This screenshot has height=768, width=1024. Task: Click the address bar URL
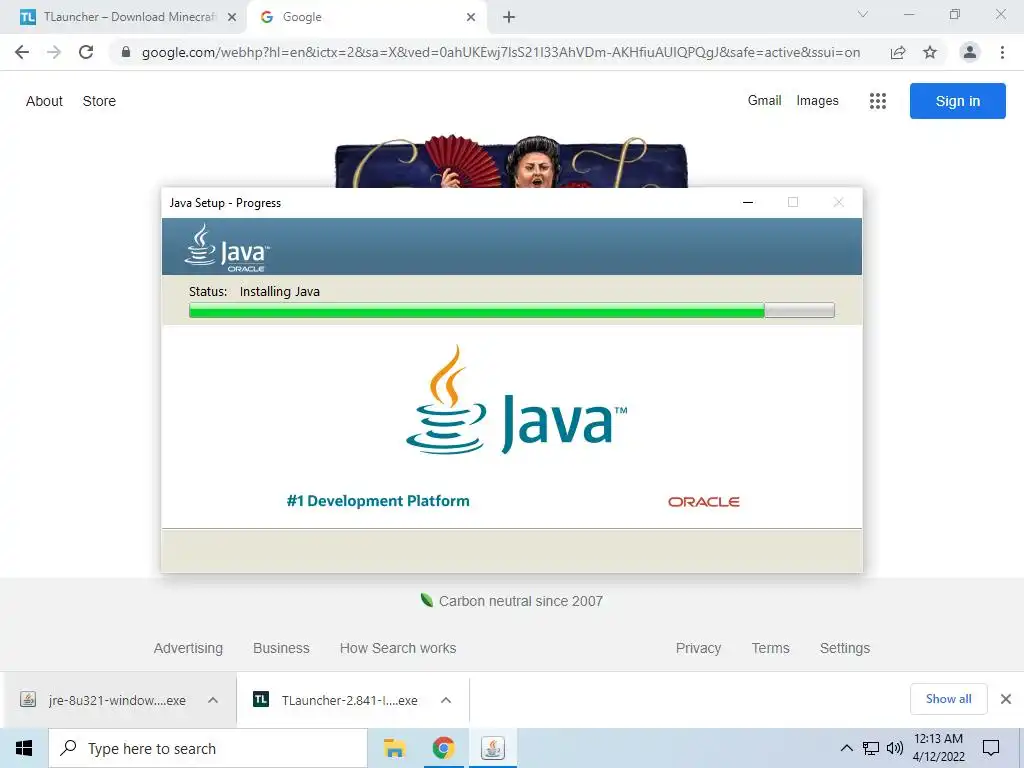point(501,52)
